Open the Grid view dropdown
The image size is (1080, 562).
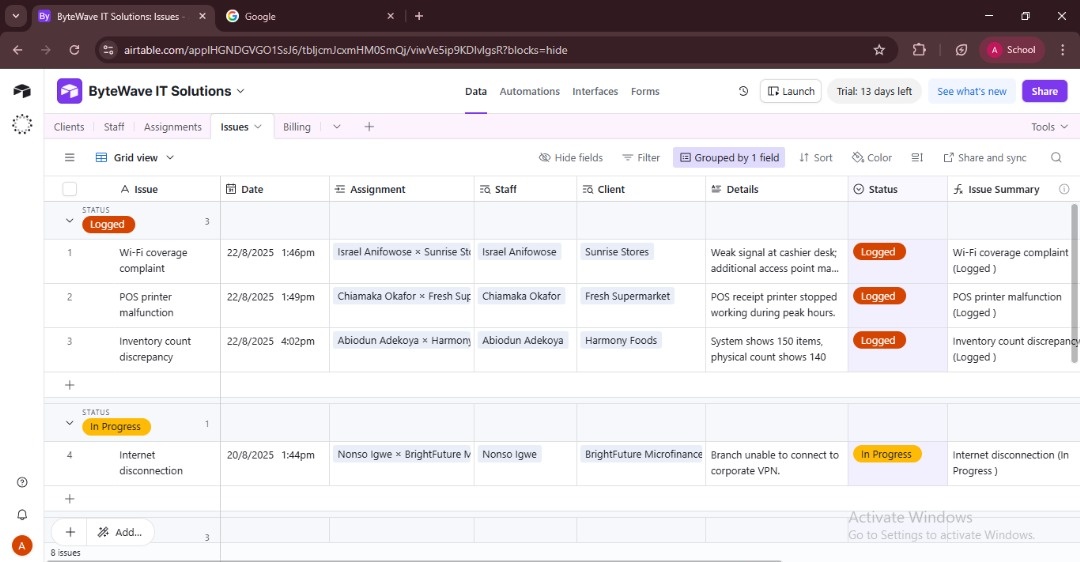coord(135,158)
